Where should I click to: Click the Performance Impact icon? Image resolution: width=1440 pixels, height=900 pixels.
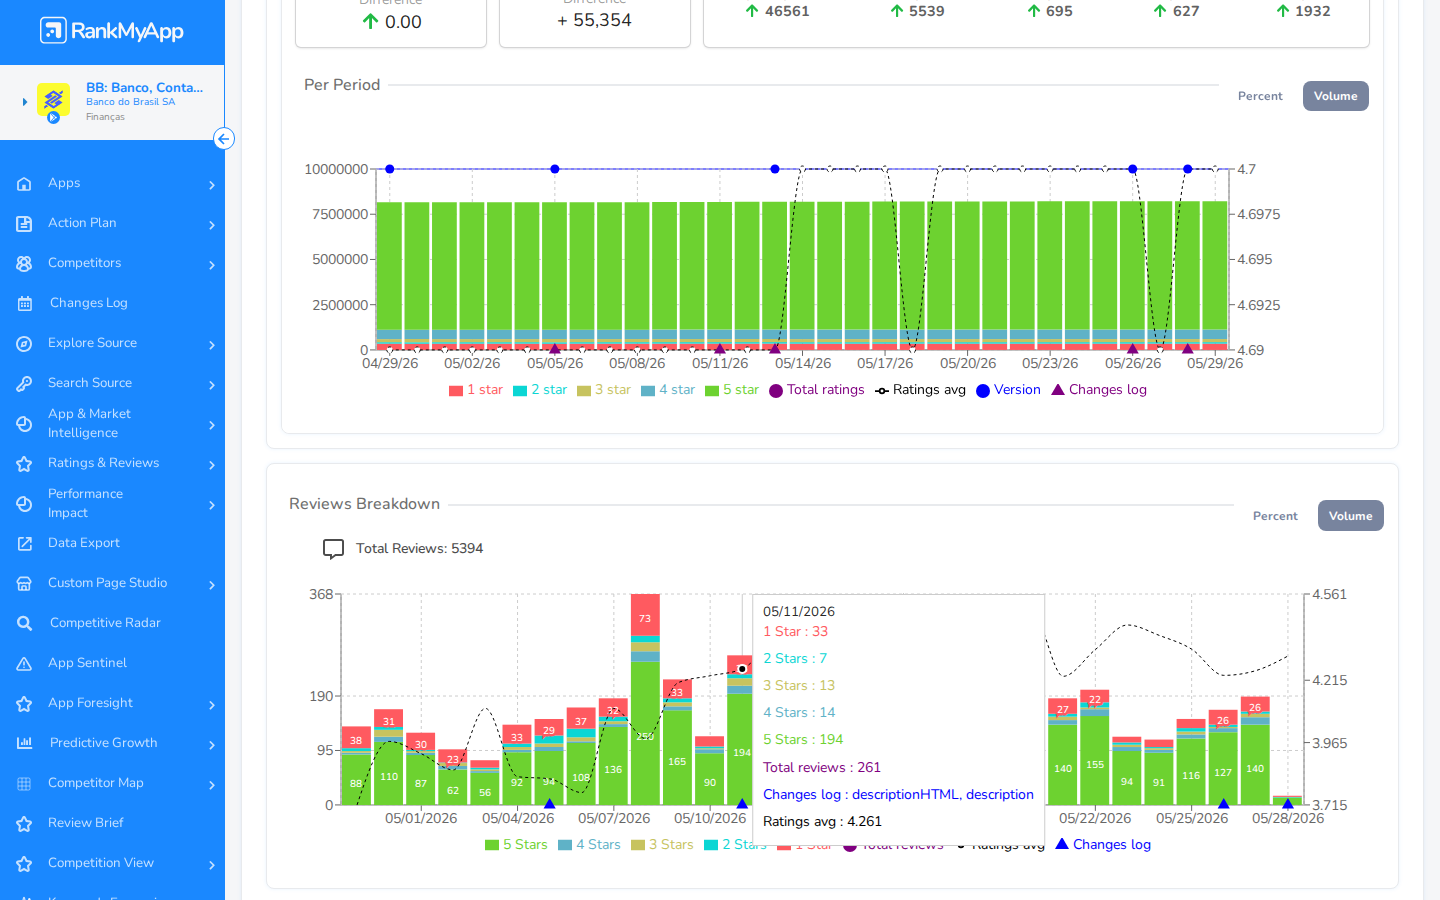pos(25,504)
